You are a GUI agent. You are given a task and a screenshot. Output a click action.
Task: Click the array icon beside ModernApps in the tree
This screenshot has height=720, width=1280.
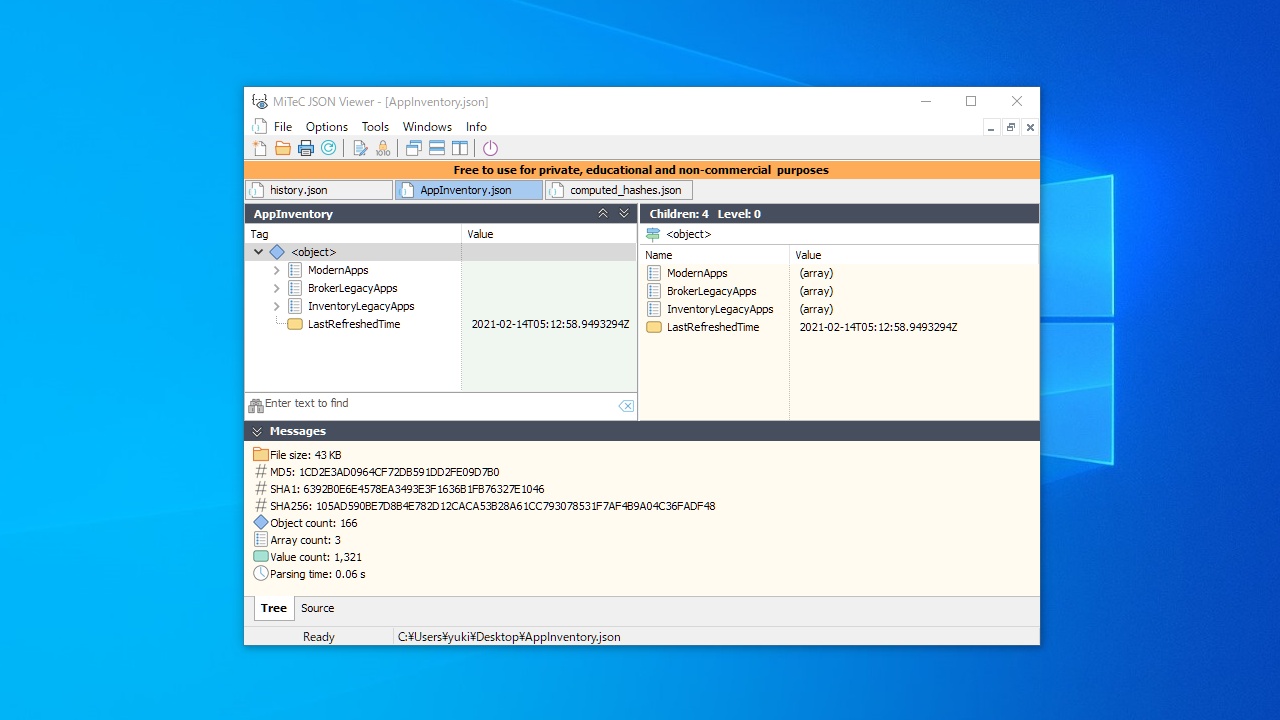[x=295, y=270]
